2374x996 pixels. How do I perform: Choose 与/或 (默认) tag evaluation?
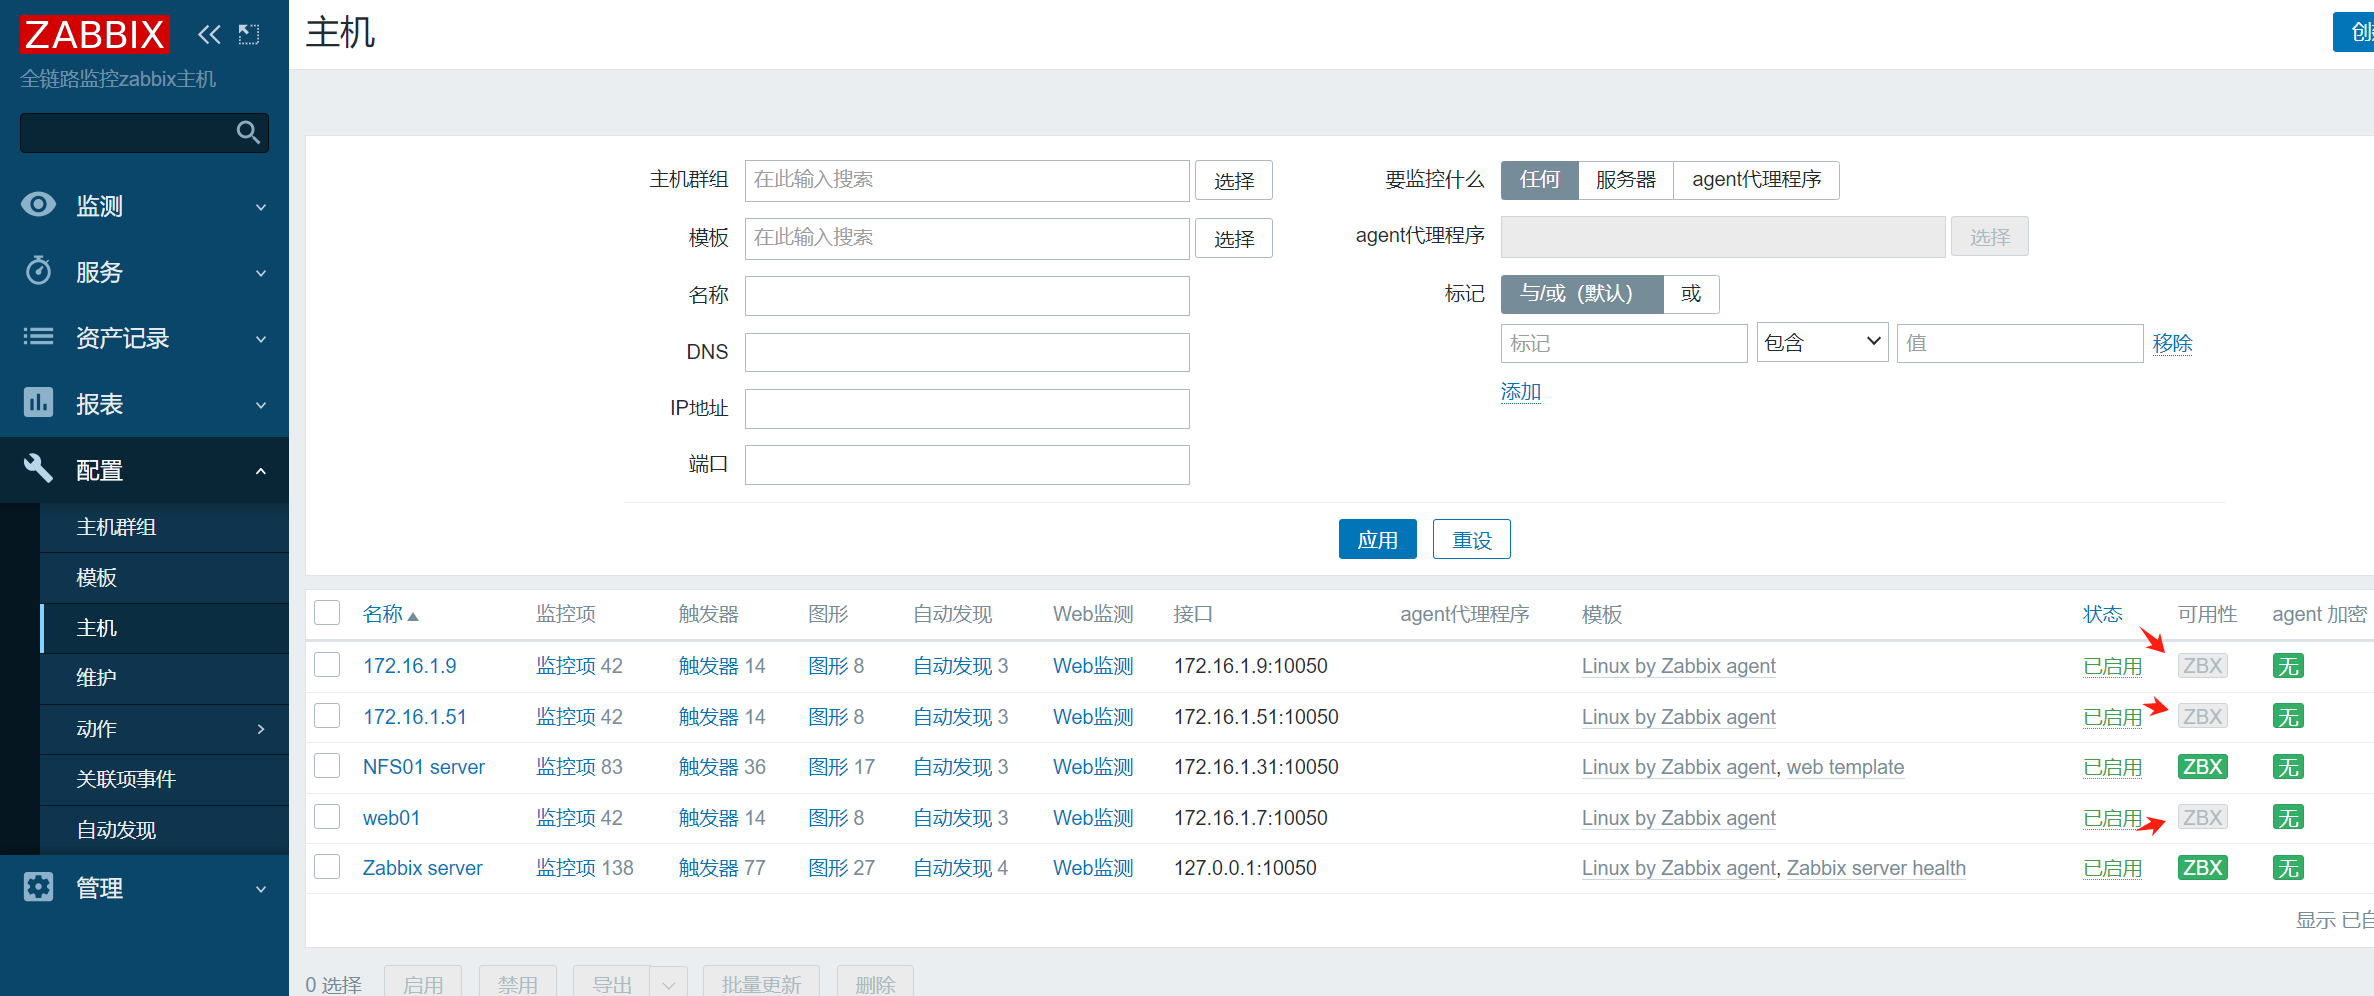pos(1582,294)
